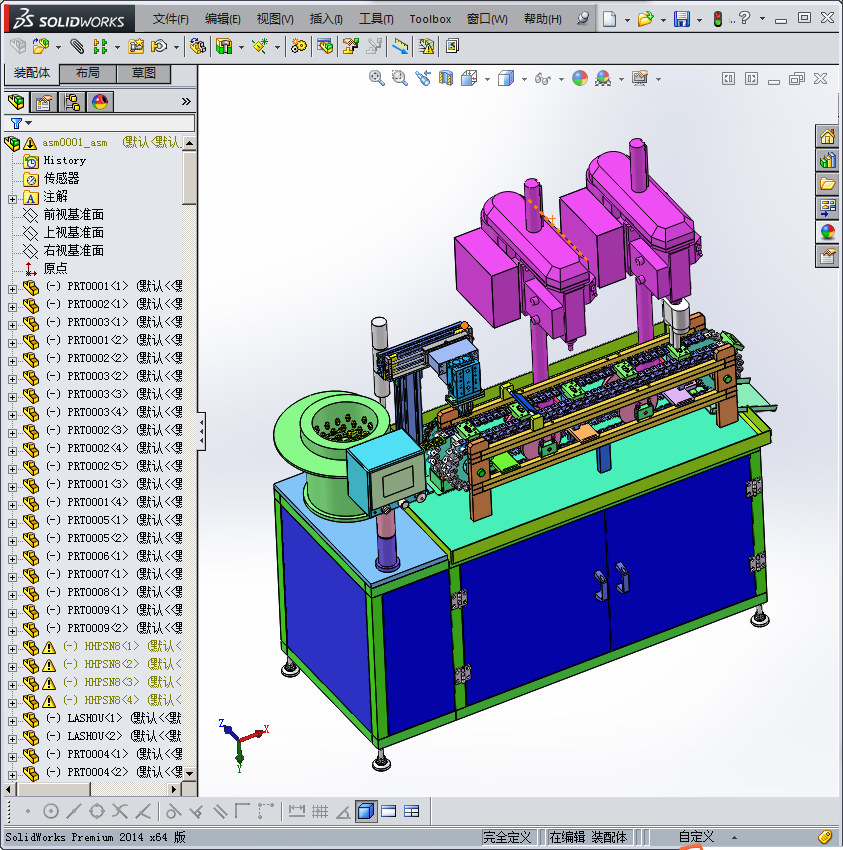Click the 自定义 status bar units button
Screen dimensions: 843x850
696,837
